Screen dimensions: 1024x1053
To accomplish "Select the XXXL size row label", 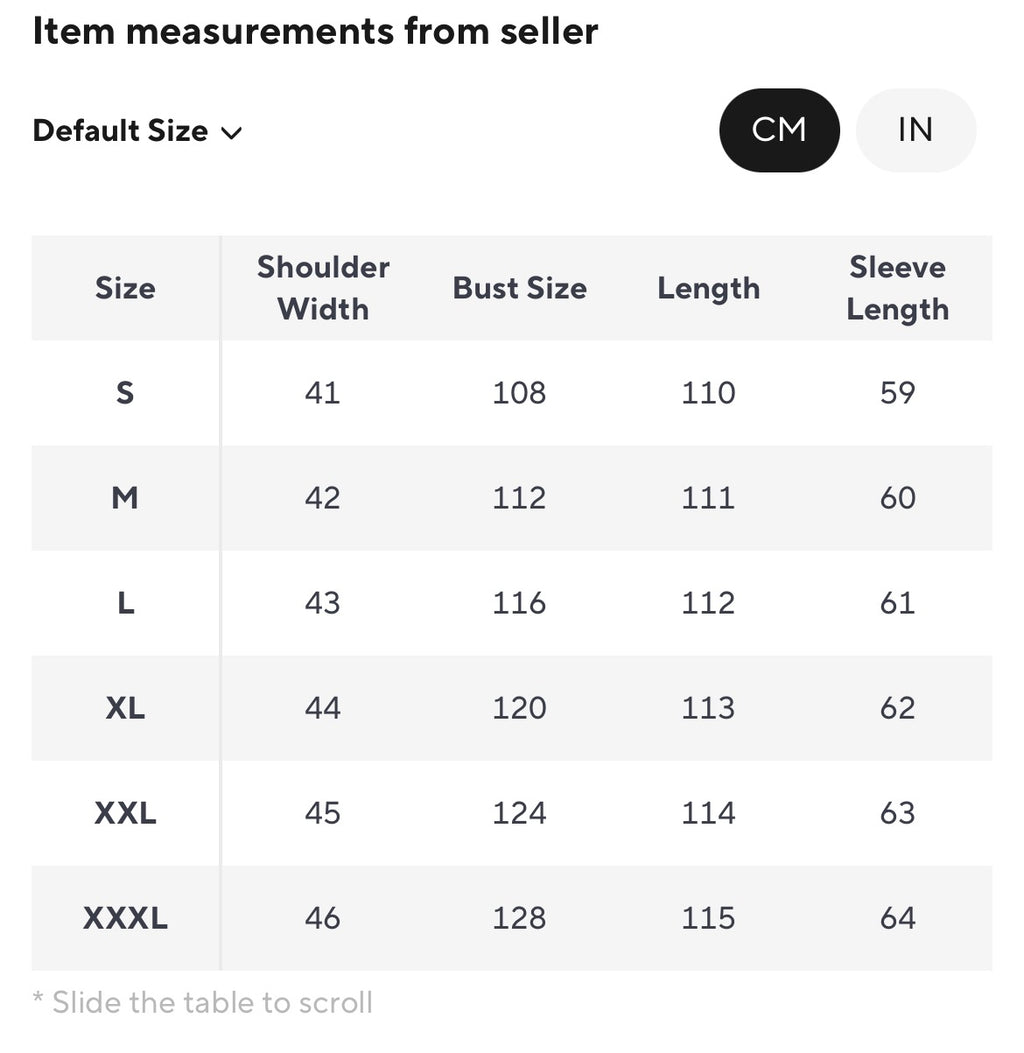I will [x=125, y=918].
